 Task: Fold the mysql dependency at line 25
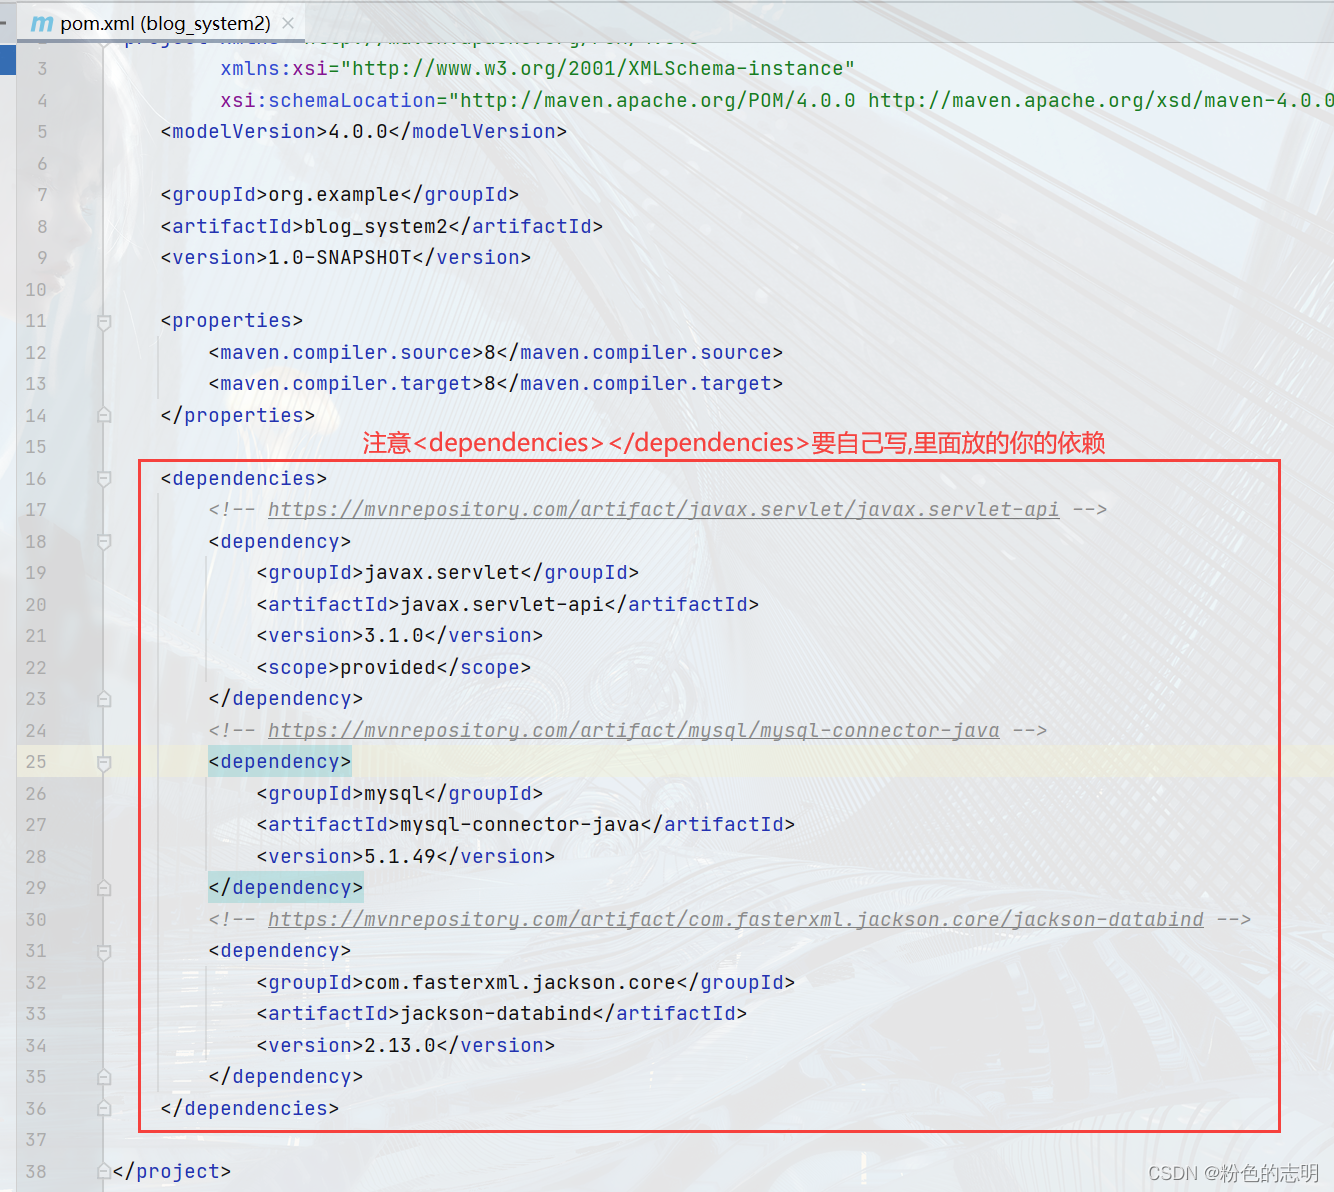tap(104, 762)
